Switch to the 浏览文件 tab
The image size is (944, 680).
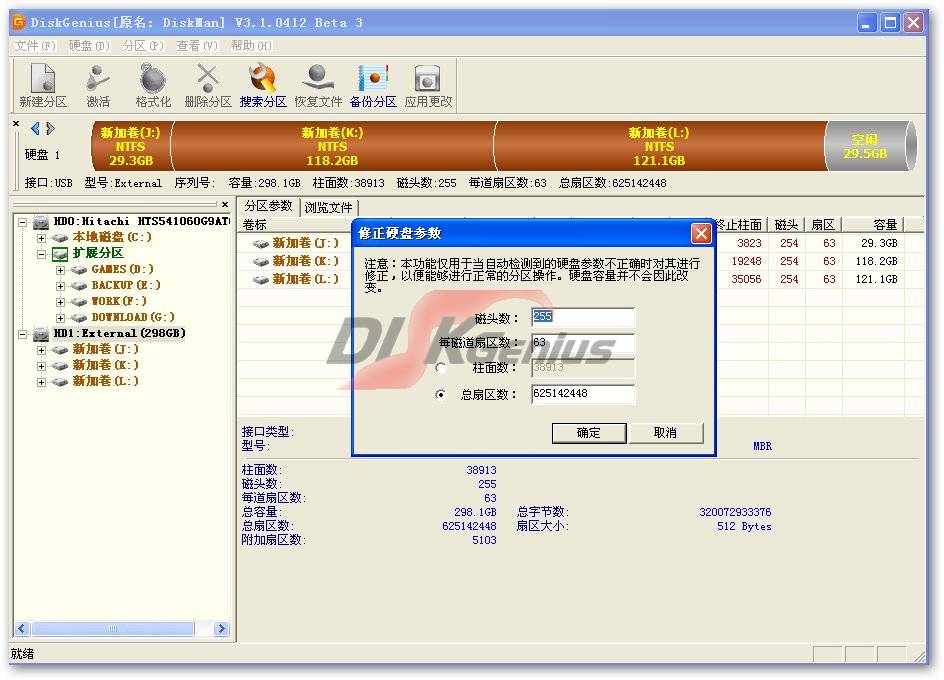(x=329, y=208)
